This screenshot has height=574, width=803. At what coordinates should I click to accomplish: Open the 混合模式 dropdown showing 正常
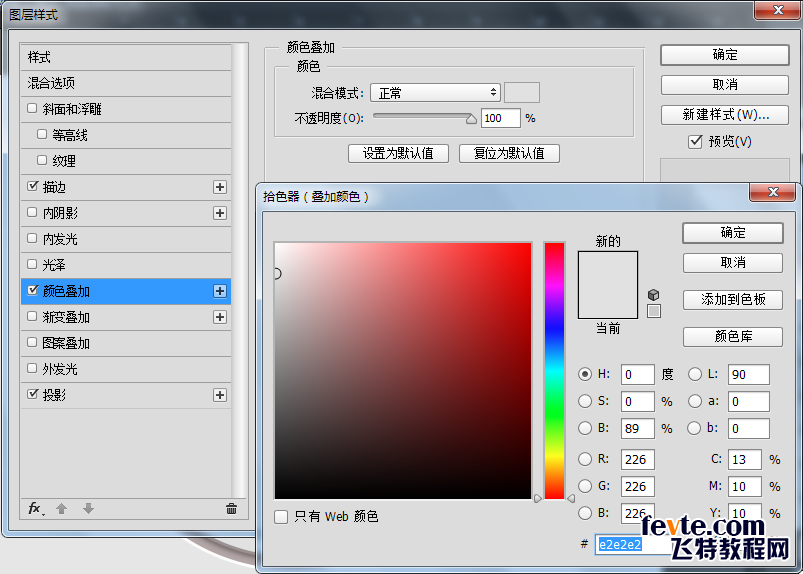[435, 93]
